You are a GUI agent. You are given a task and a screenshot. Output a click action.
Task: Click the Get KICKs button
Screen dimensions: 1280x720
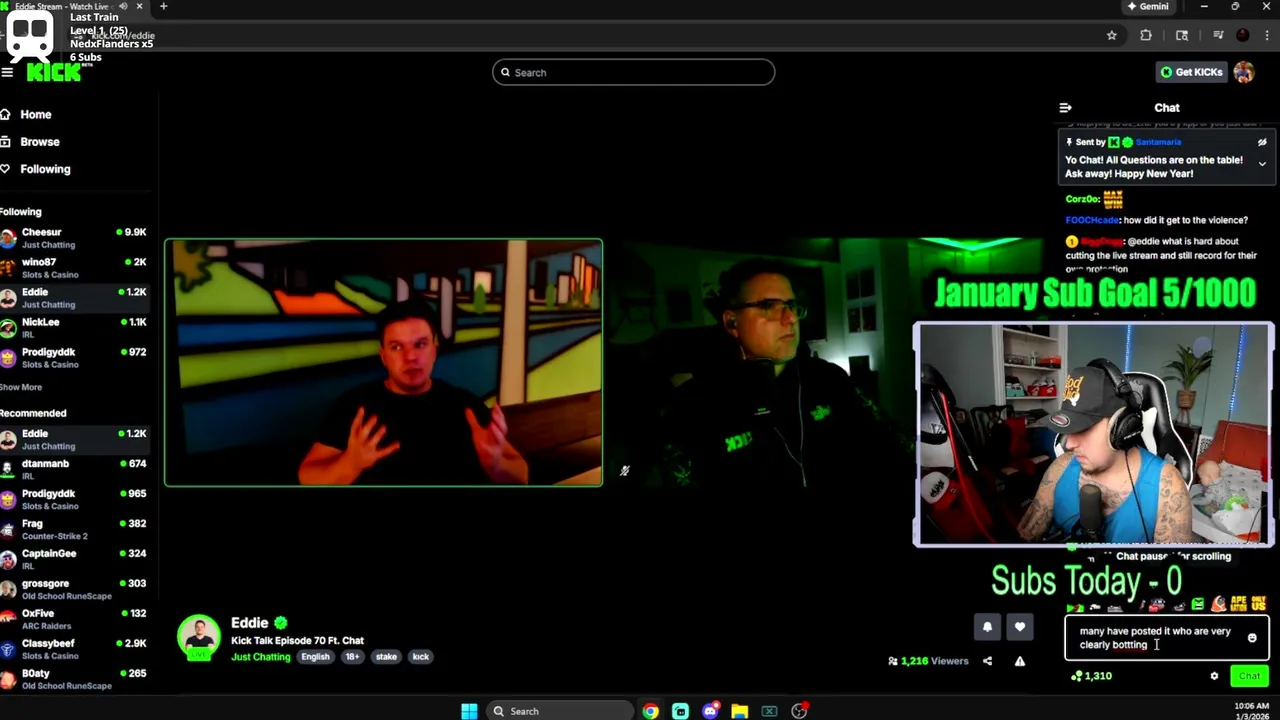(1191, 72)
